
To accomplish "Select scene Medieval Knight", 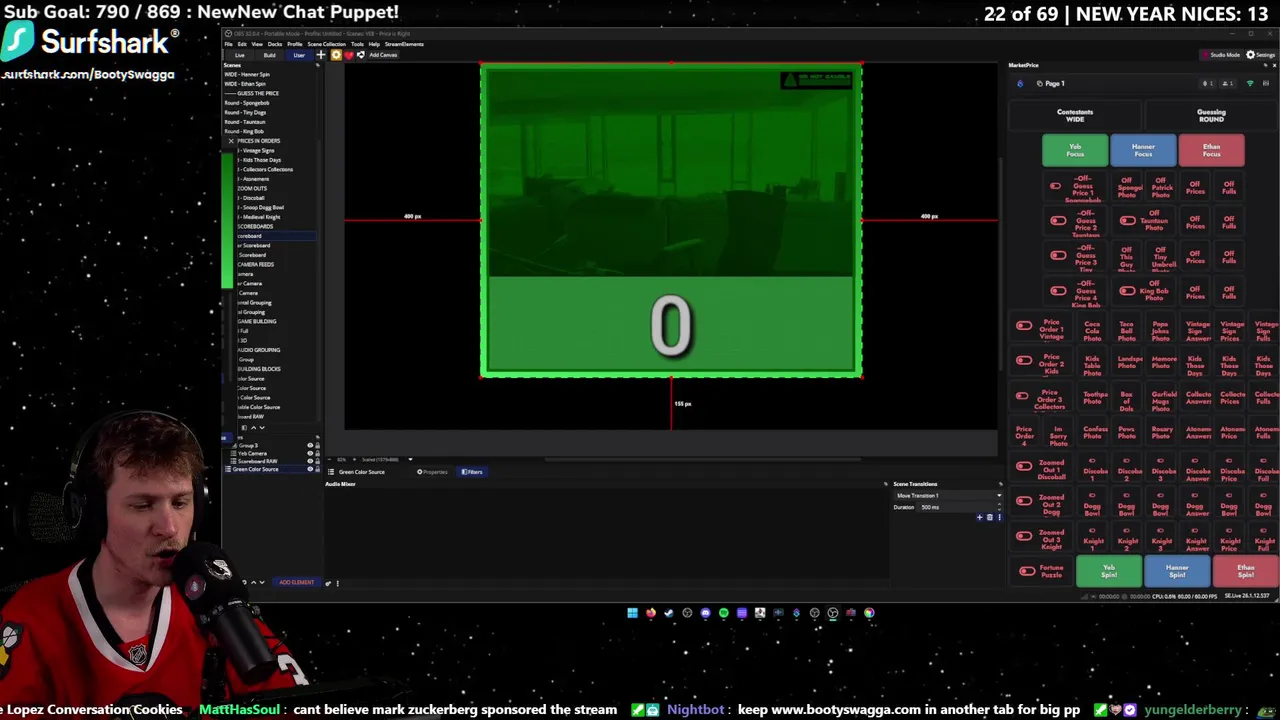I will click(x=260, y=217).
